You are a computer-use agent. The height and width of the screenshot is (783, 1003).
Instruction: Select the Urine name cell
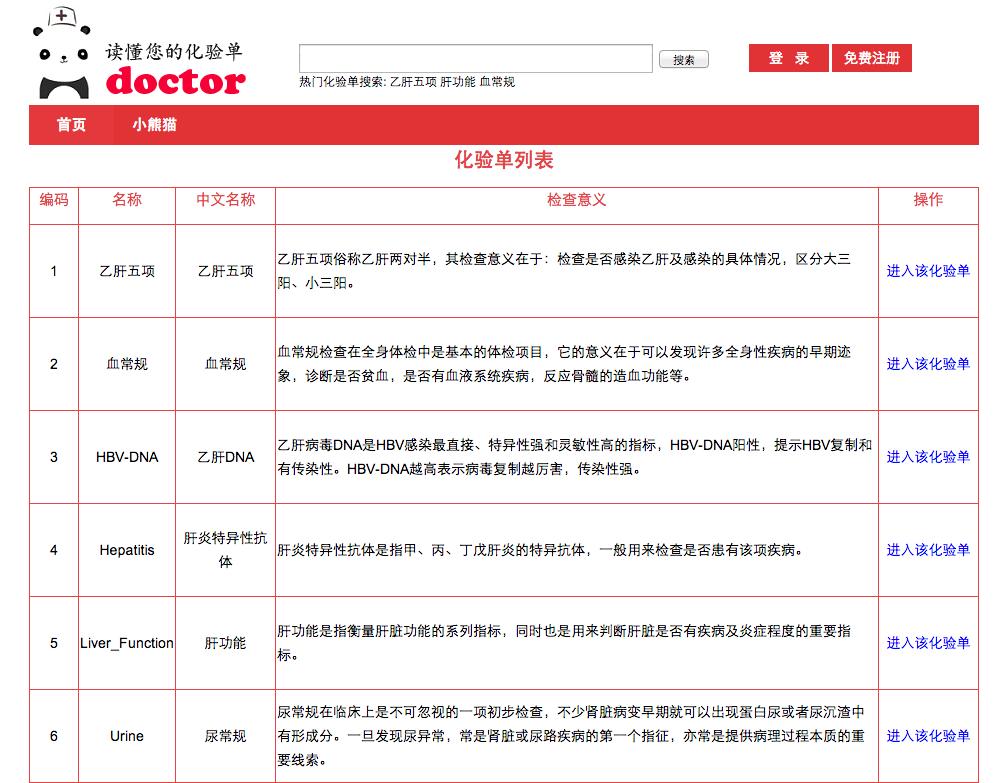point(127,736)
